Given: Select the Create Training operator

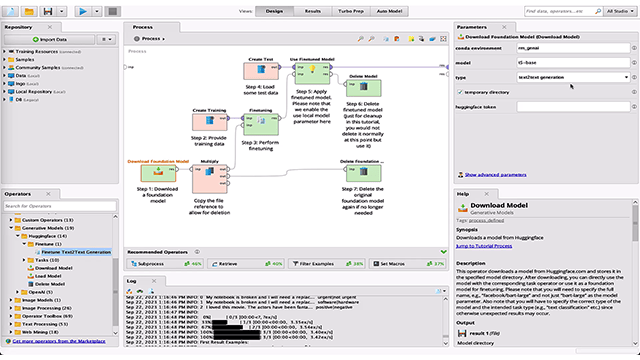Looking at the screenshot, I should coord(210,122).
